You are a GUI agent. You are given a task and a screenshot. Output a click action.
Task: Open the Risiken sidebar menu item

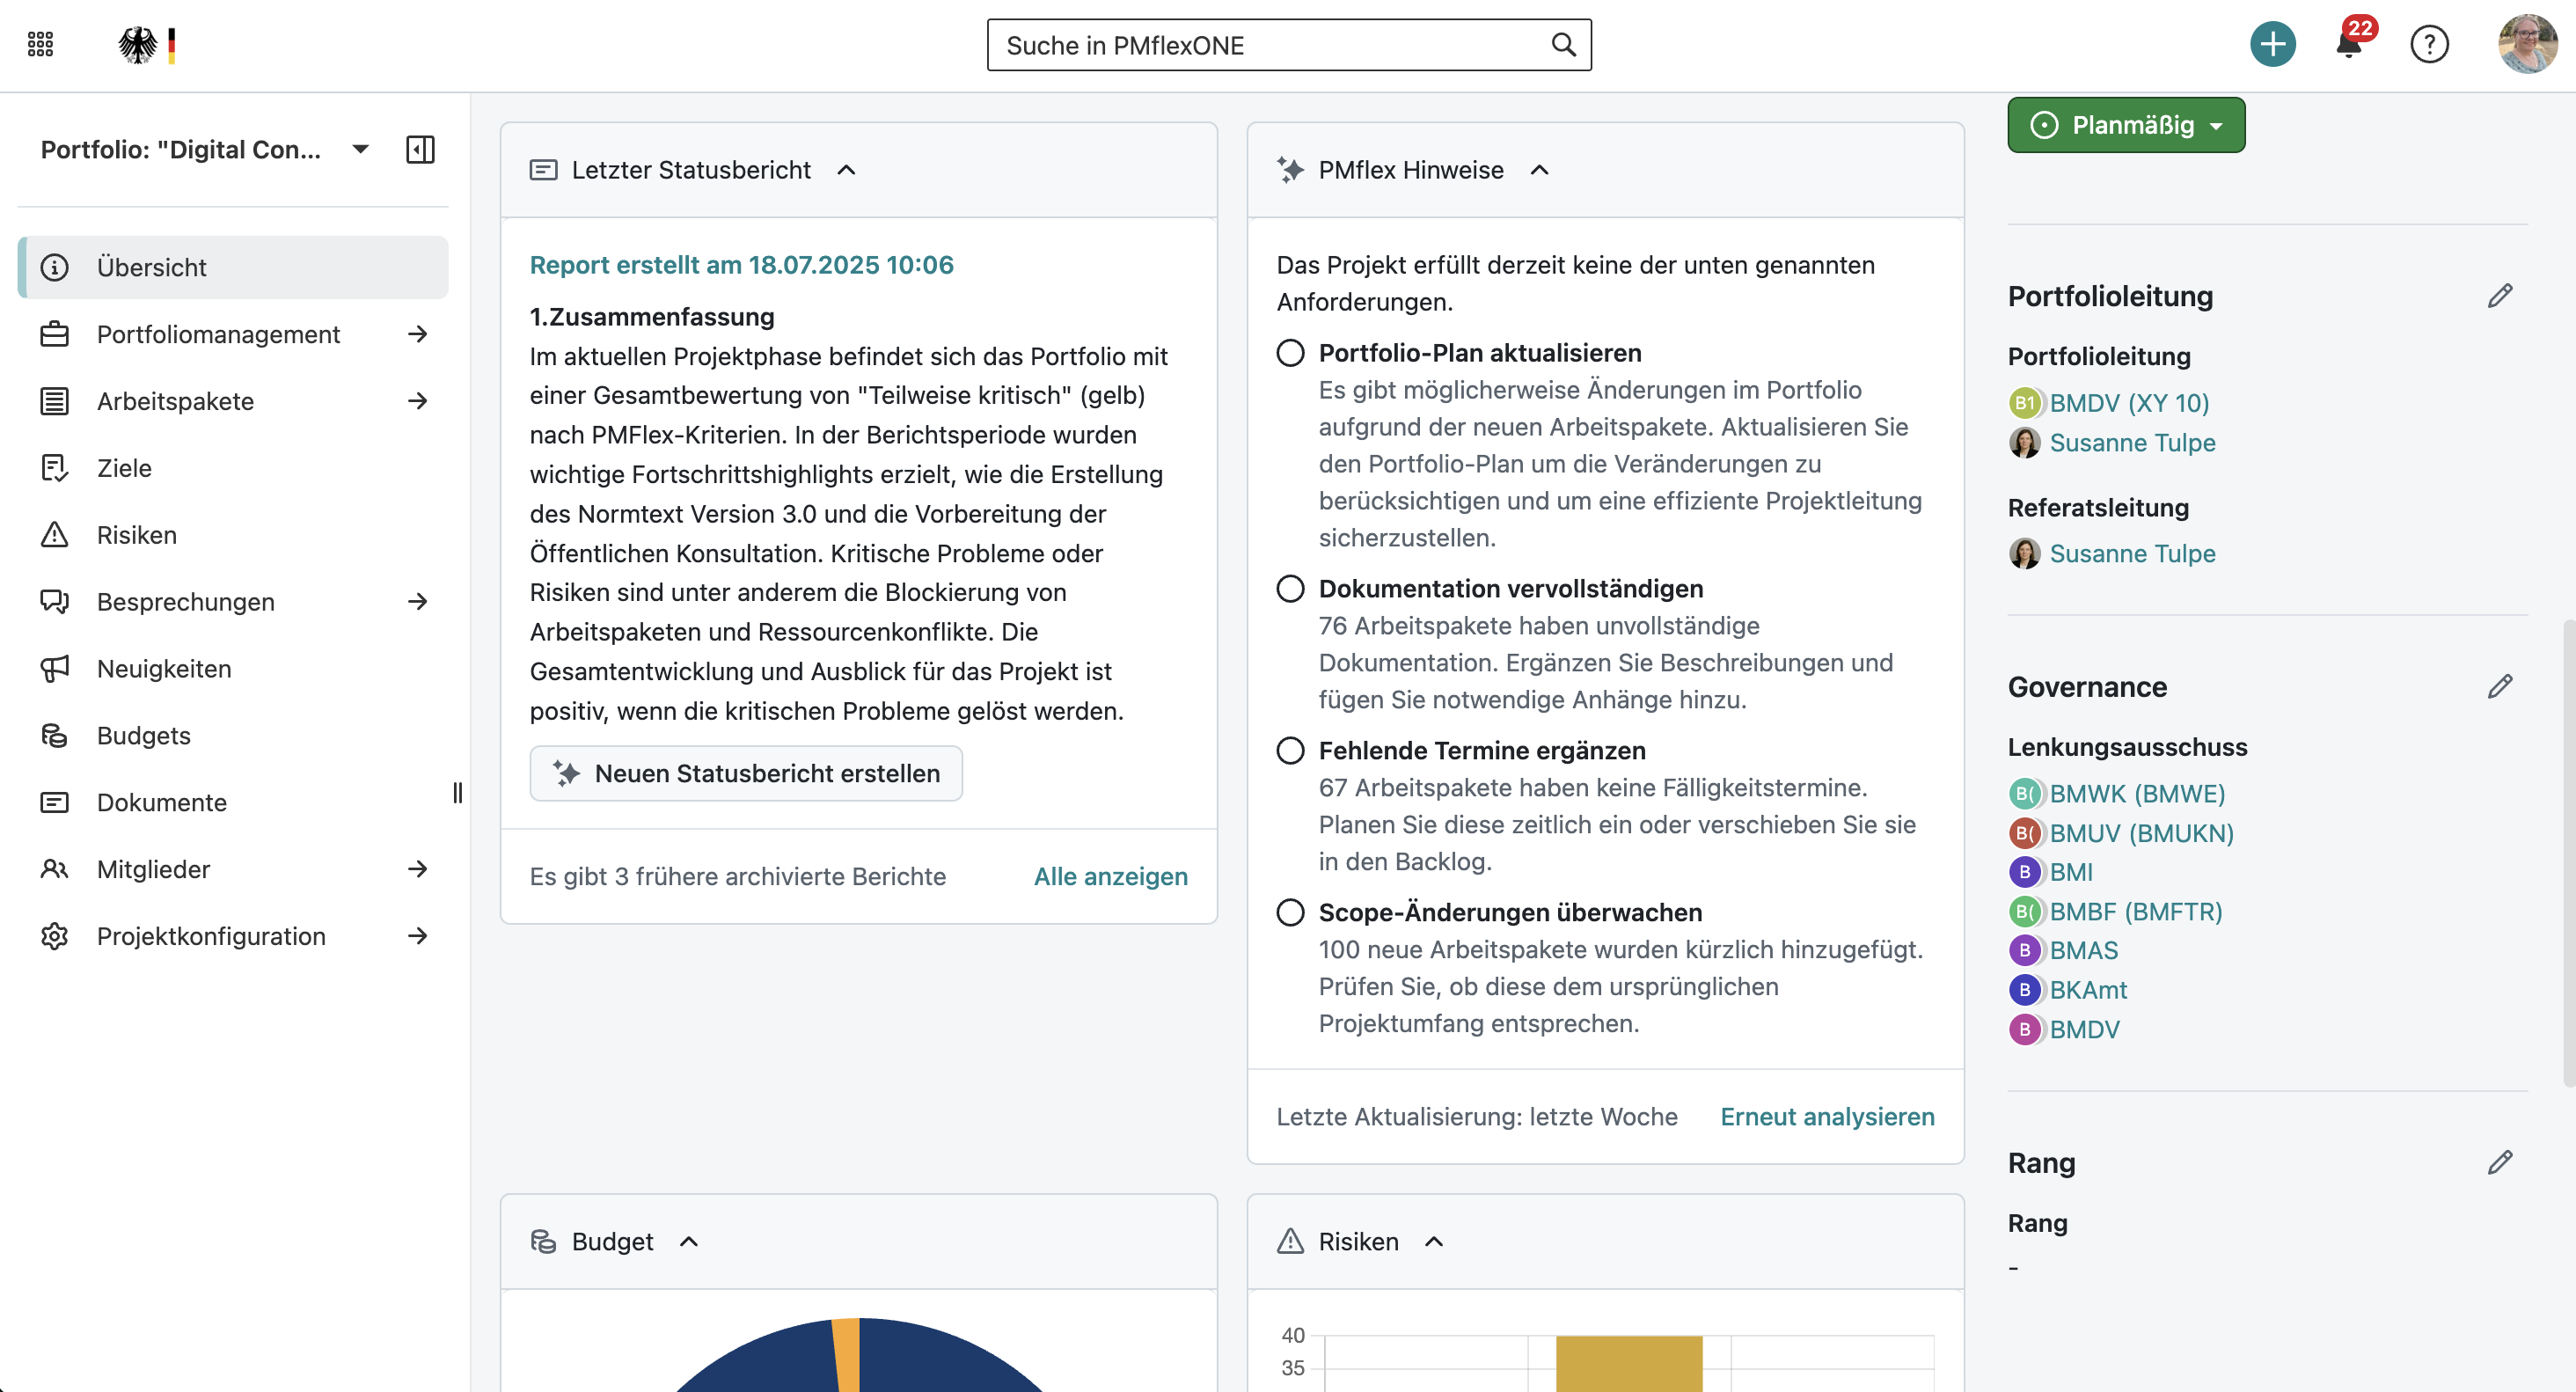(233, 535)
